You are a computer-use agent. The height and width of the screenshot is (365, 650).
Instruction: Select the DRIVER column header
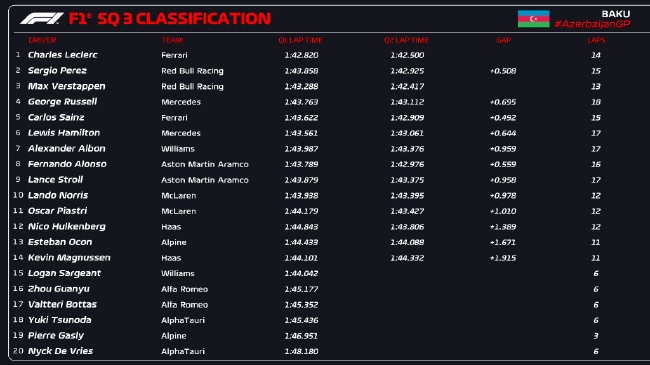tap(42, 40)
